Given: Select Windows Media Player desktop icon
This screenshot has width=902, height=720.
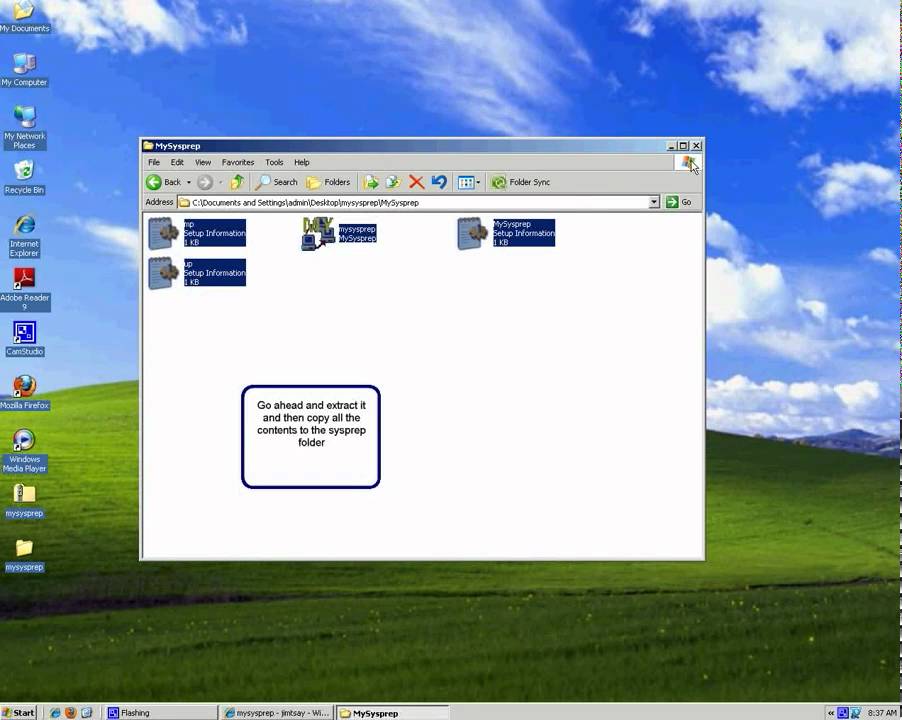Looking at the screenshot, I should [24, 451].
